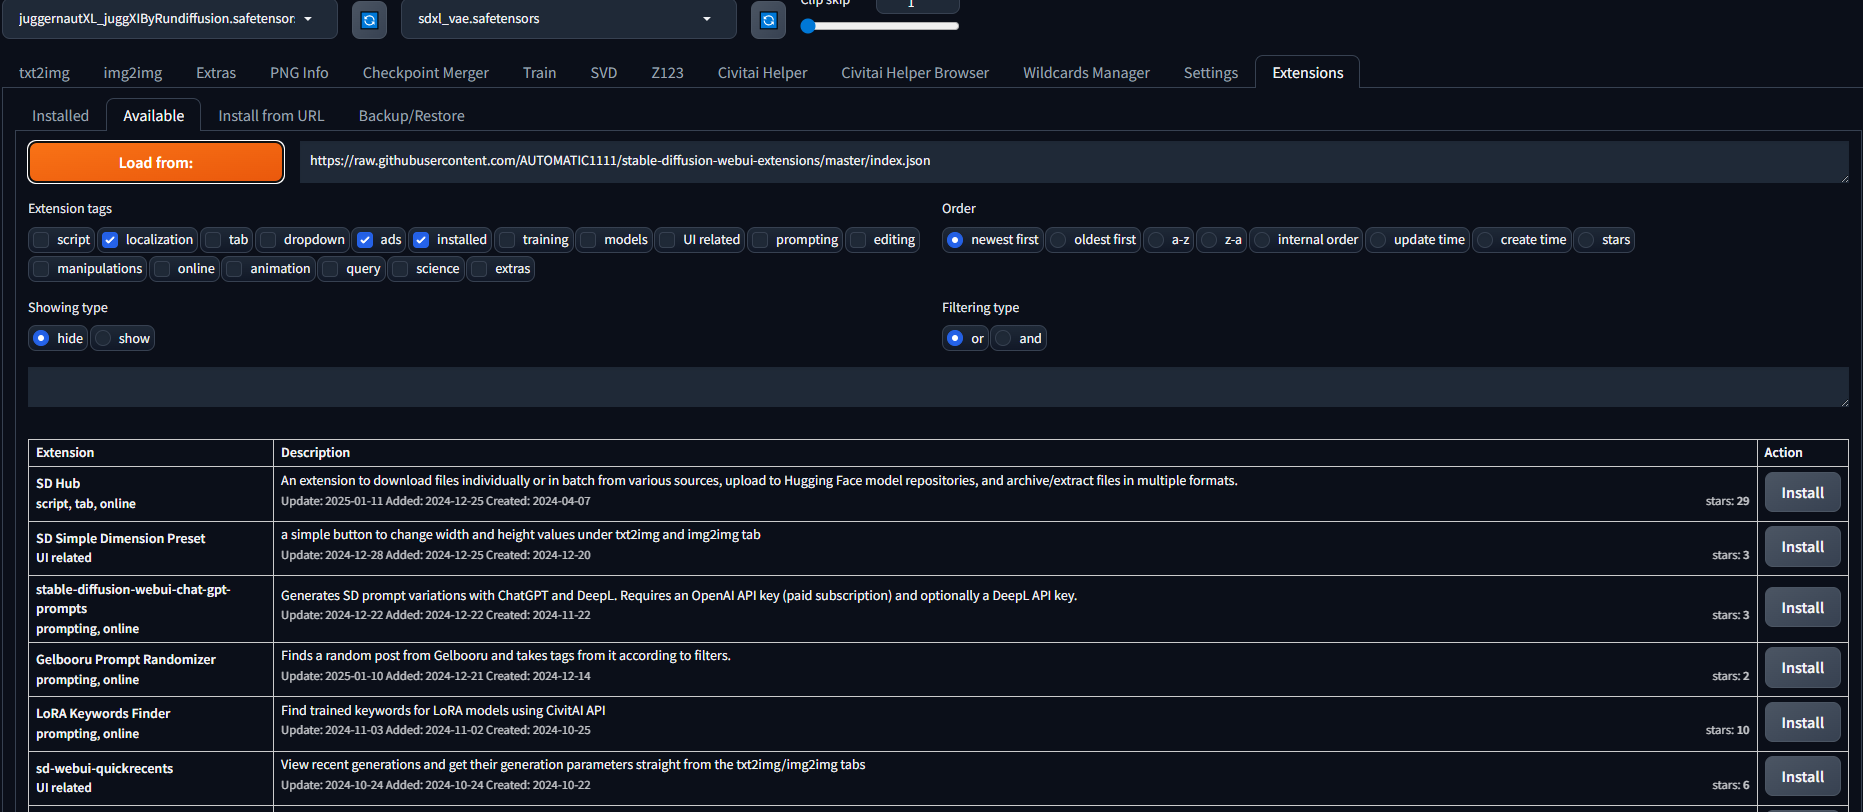This screenshot has height=812, width=1863.
Task: Choose the 'or' filtering type
Action: coord(955,339)
